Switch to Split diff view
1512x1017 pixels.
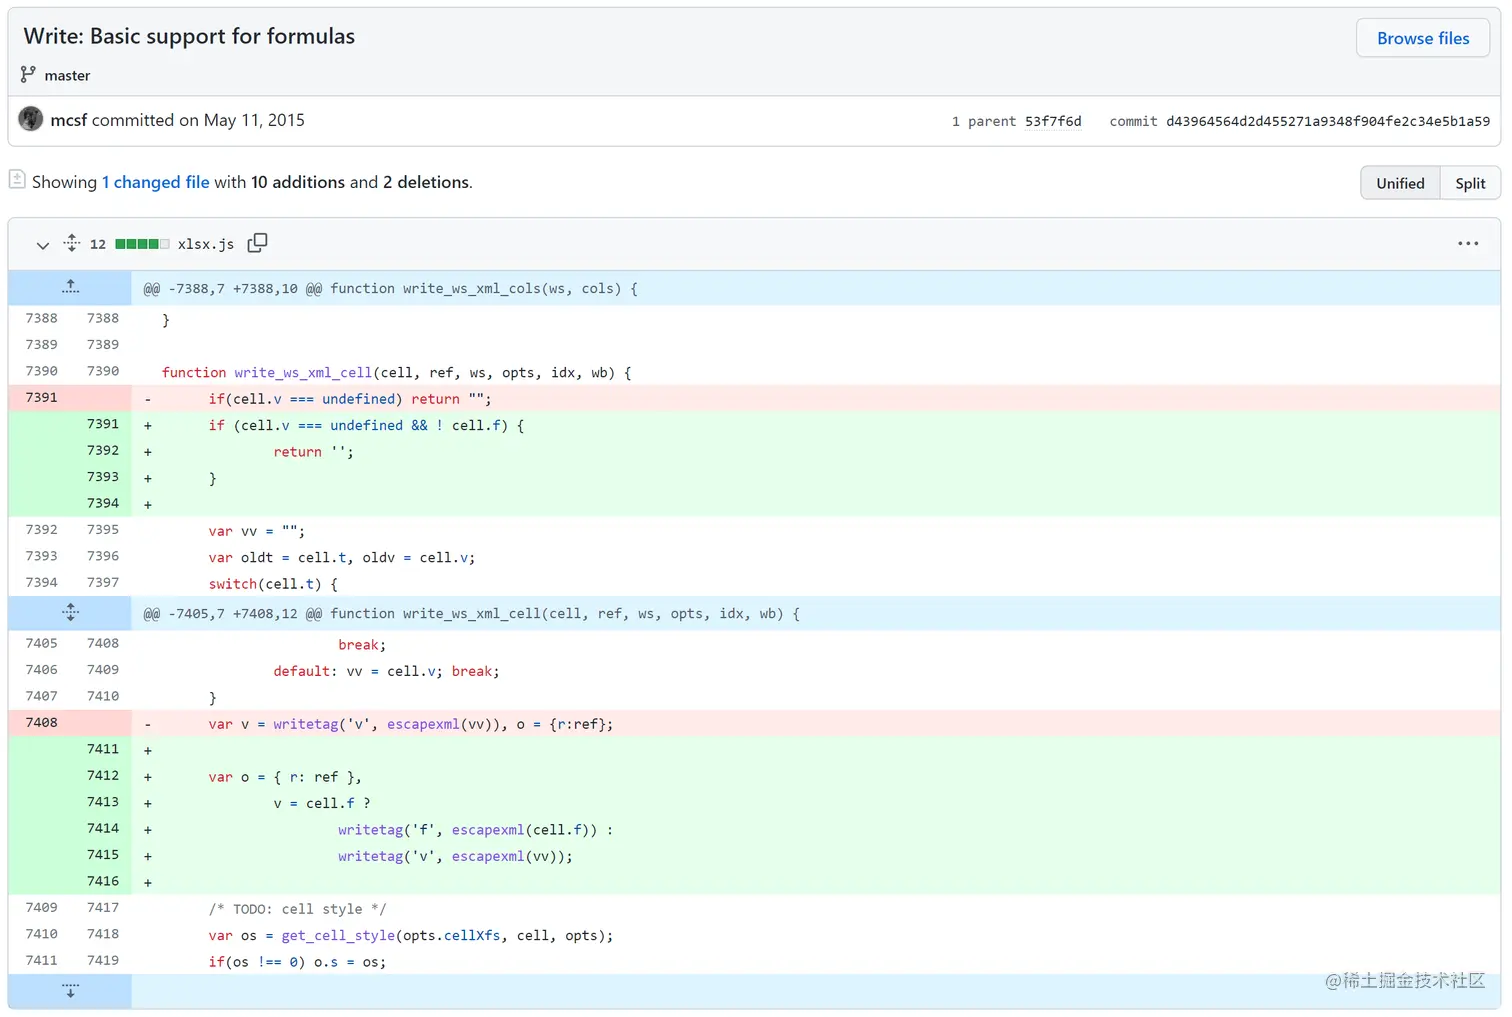tap(1470, 183)
